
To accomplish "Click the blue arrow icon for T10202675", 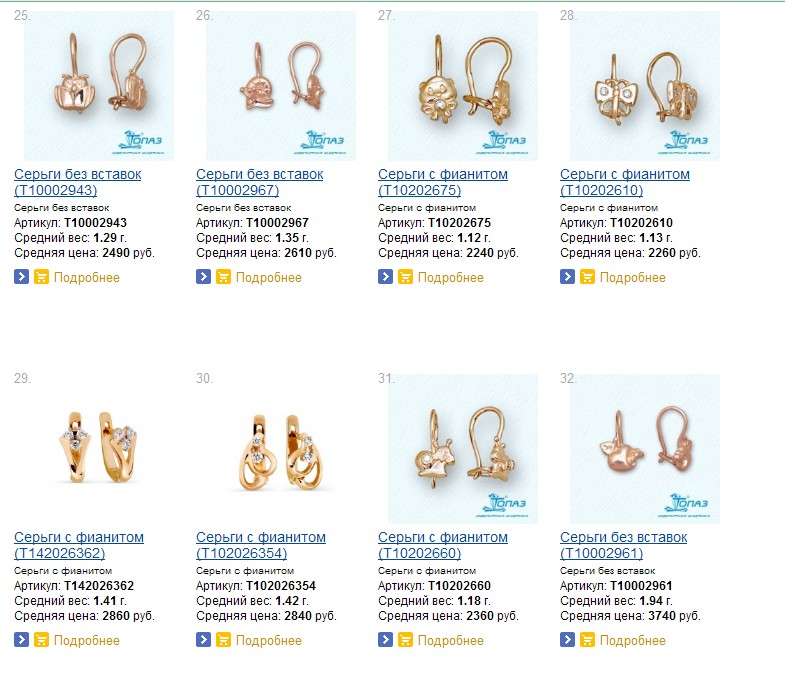I will (x=385, y=276).
